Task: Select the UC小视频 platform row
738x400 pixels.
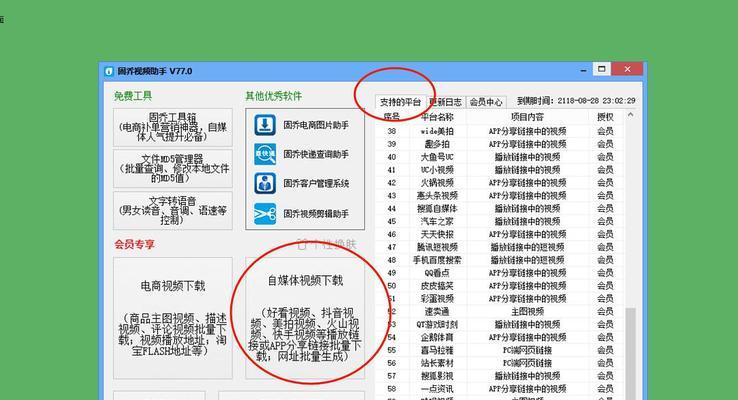Action: tap(500, 170)
